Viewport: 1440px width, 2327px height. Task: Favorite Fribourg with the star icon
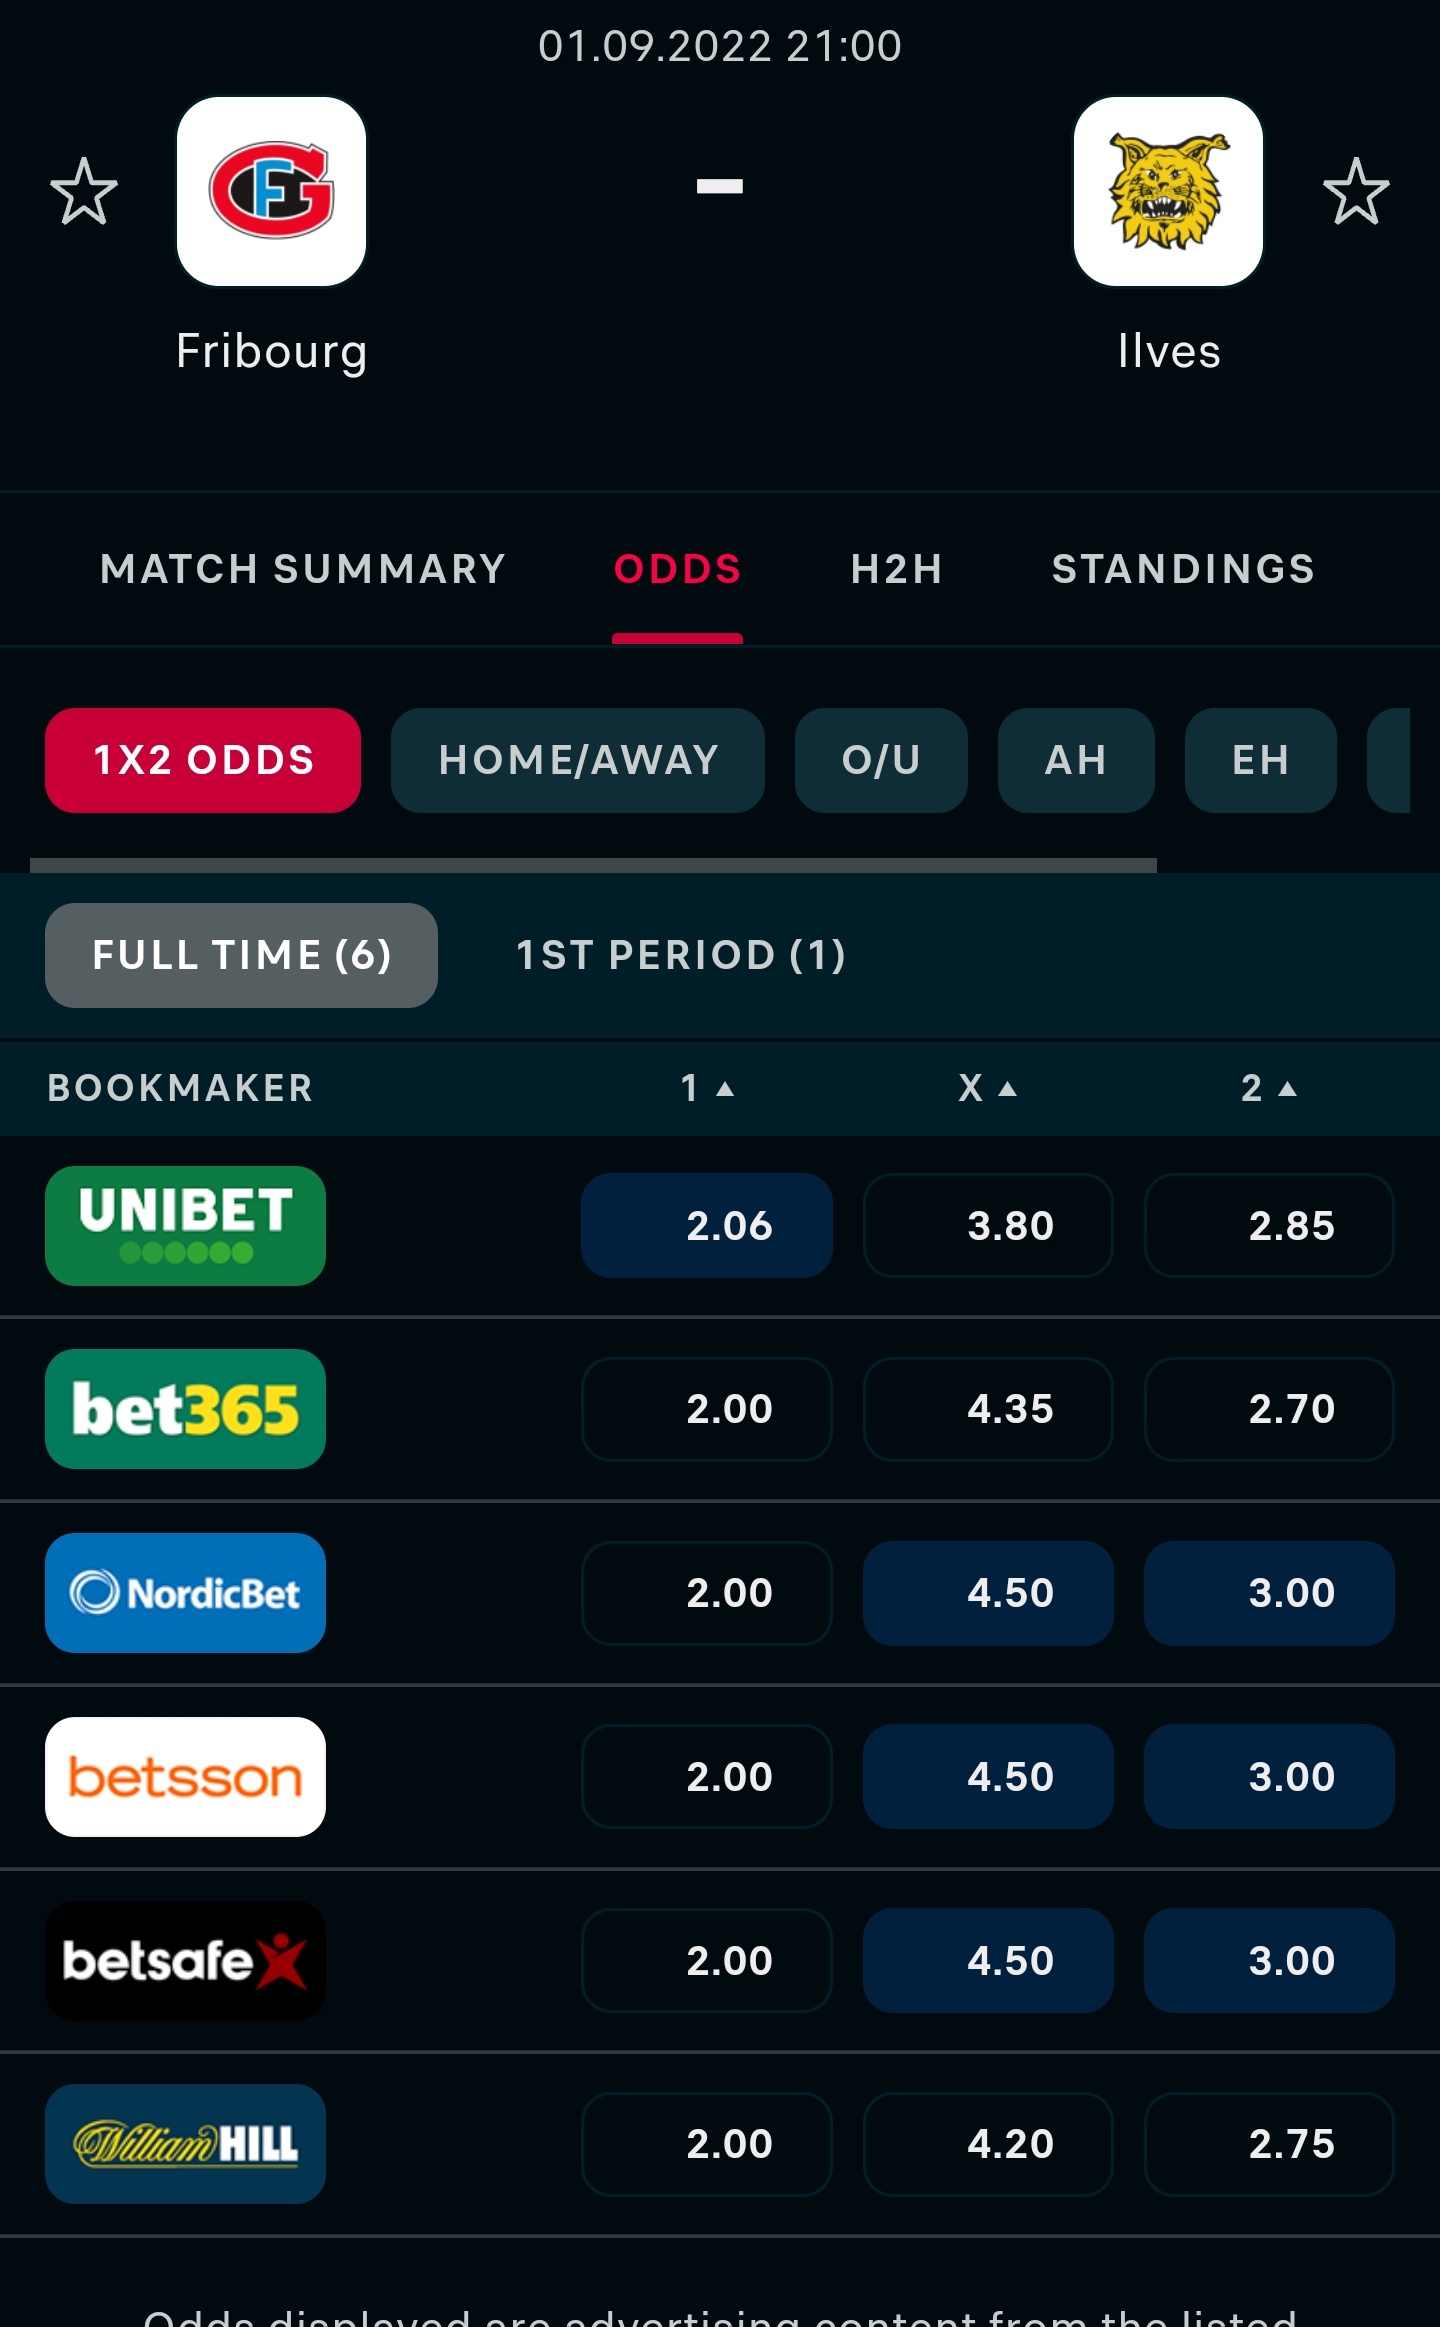click(84, 191)
